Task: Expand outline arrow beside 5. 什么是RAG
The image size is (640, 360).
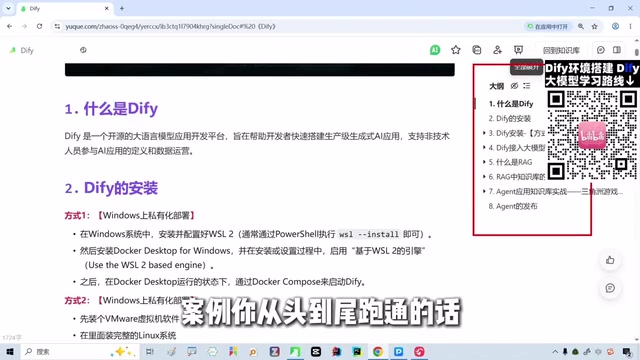Action: (484, 162)
